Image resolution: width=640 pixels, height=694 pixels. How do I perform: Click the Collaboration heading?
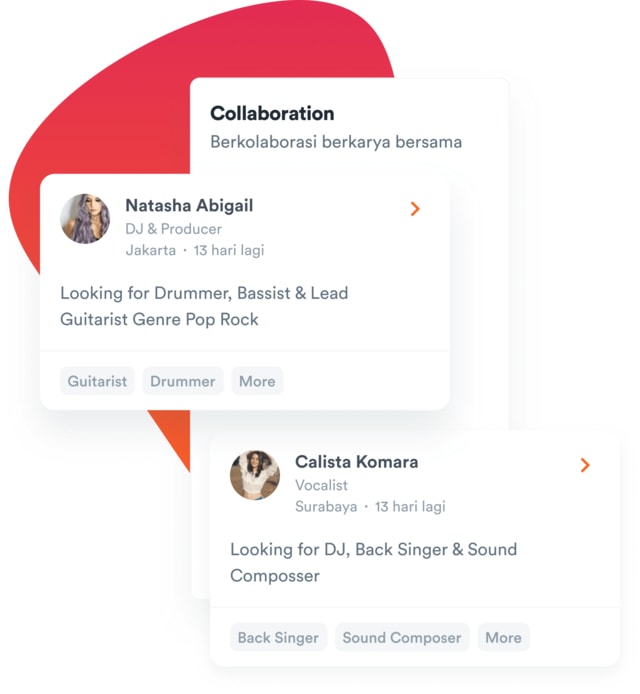tap(272, 113)
